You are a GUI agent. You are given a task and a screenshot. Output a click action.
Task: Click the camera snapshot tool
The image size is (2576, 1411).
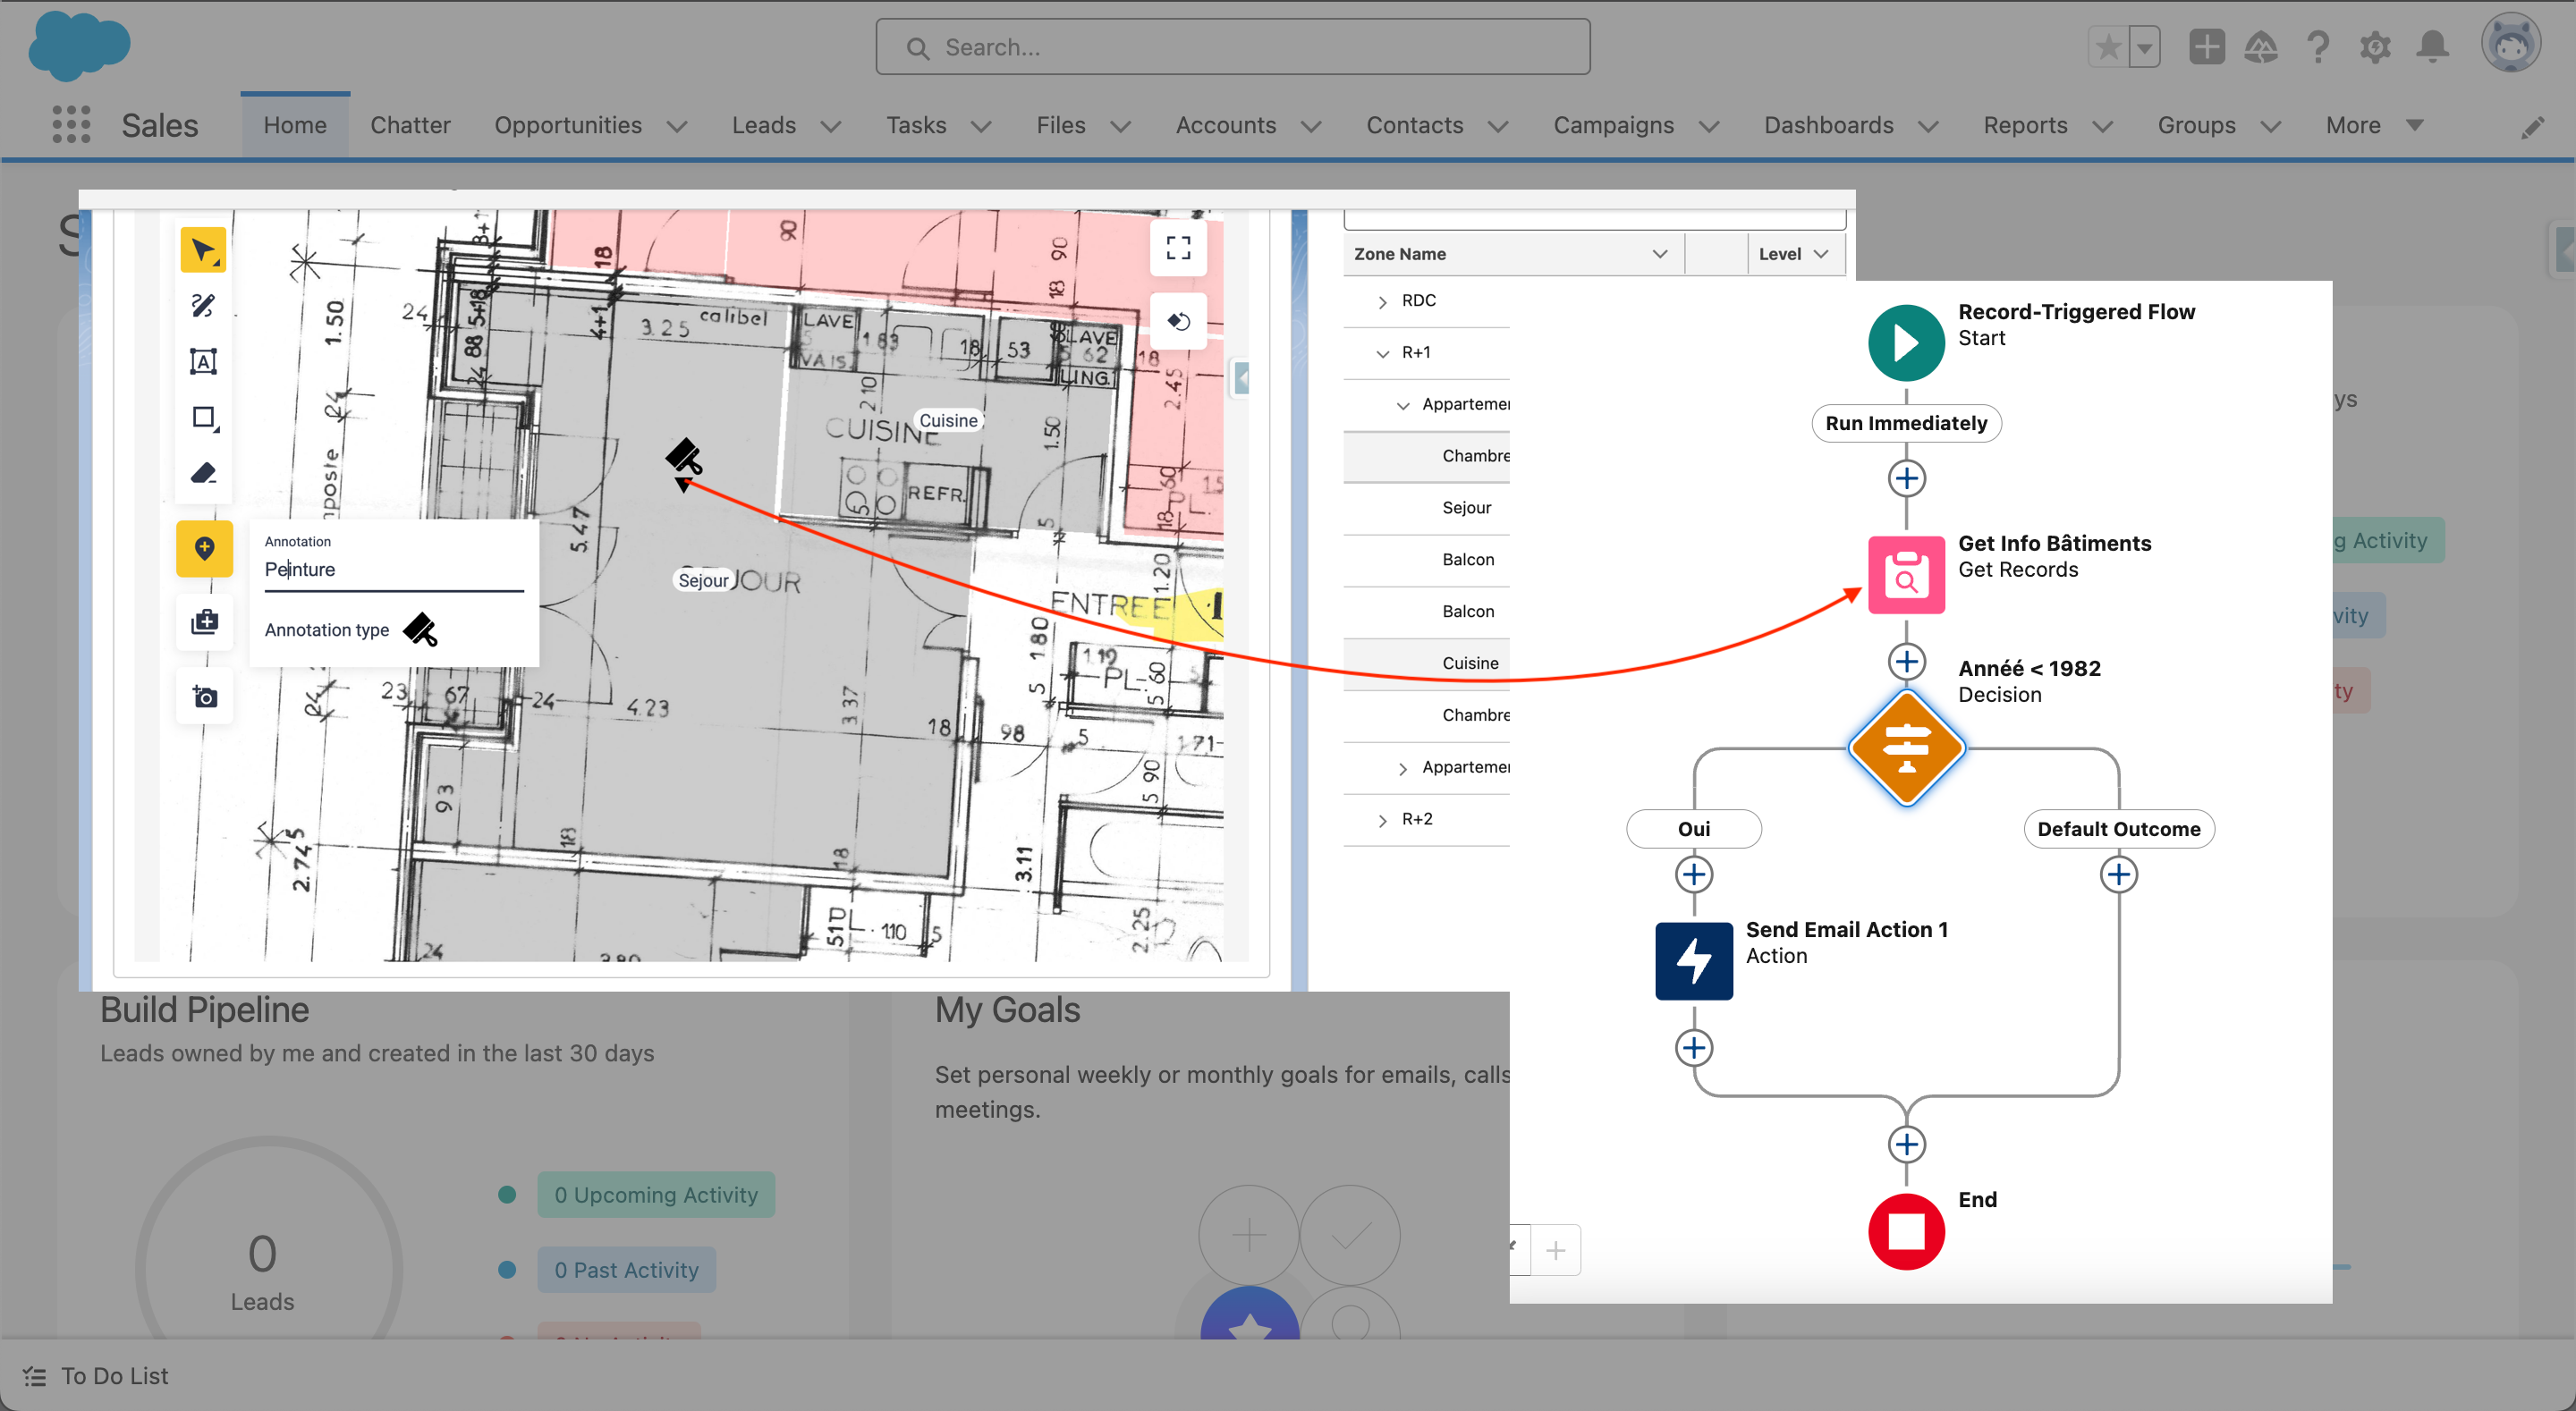coord(204,697)
